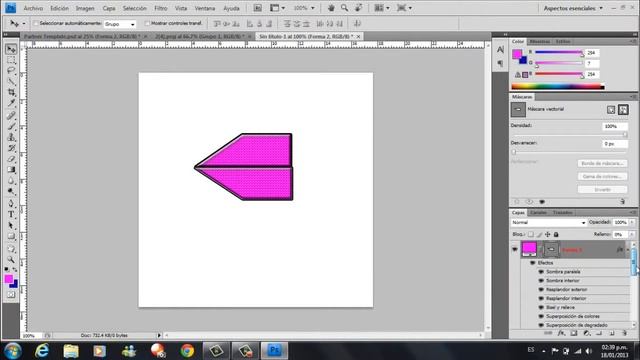Open the Opacidad slider arrow
The height and width of the screenshot is (360, 640).
coord(632,222)
